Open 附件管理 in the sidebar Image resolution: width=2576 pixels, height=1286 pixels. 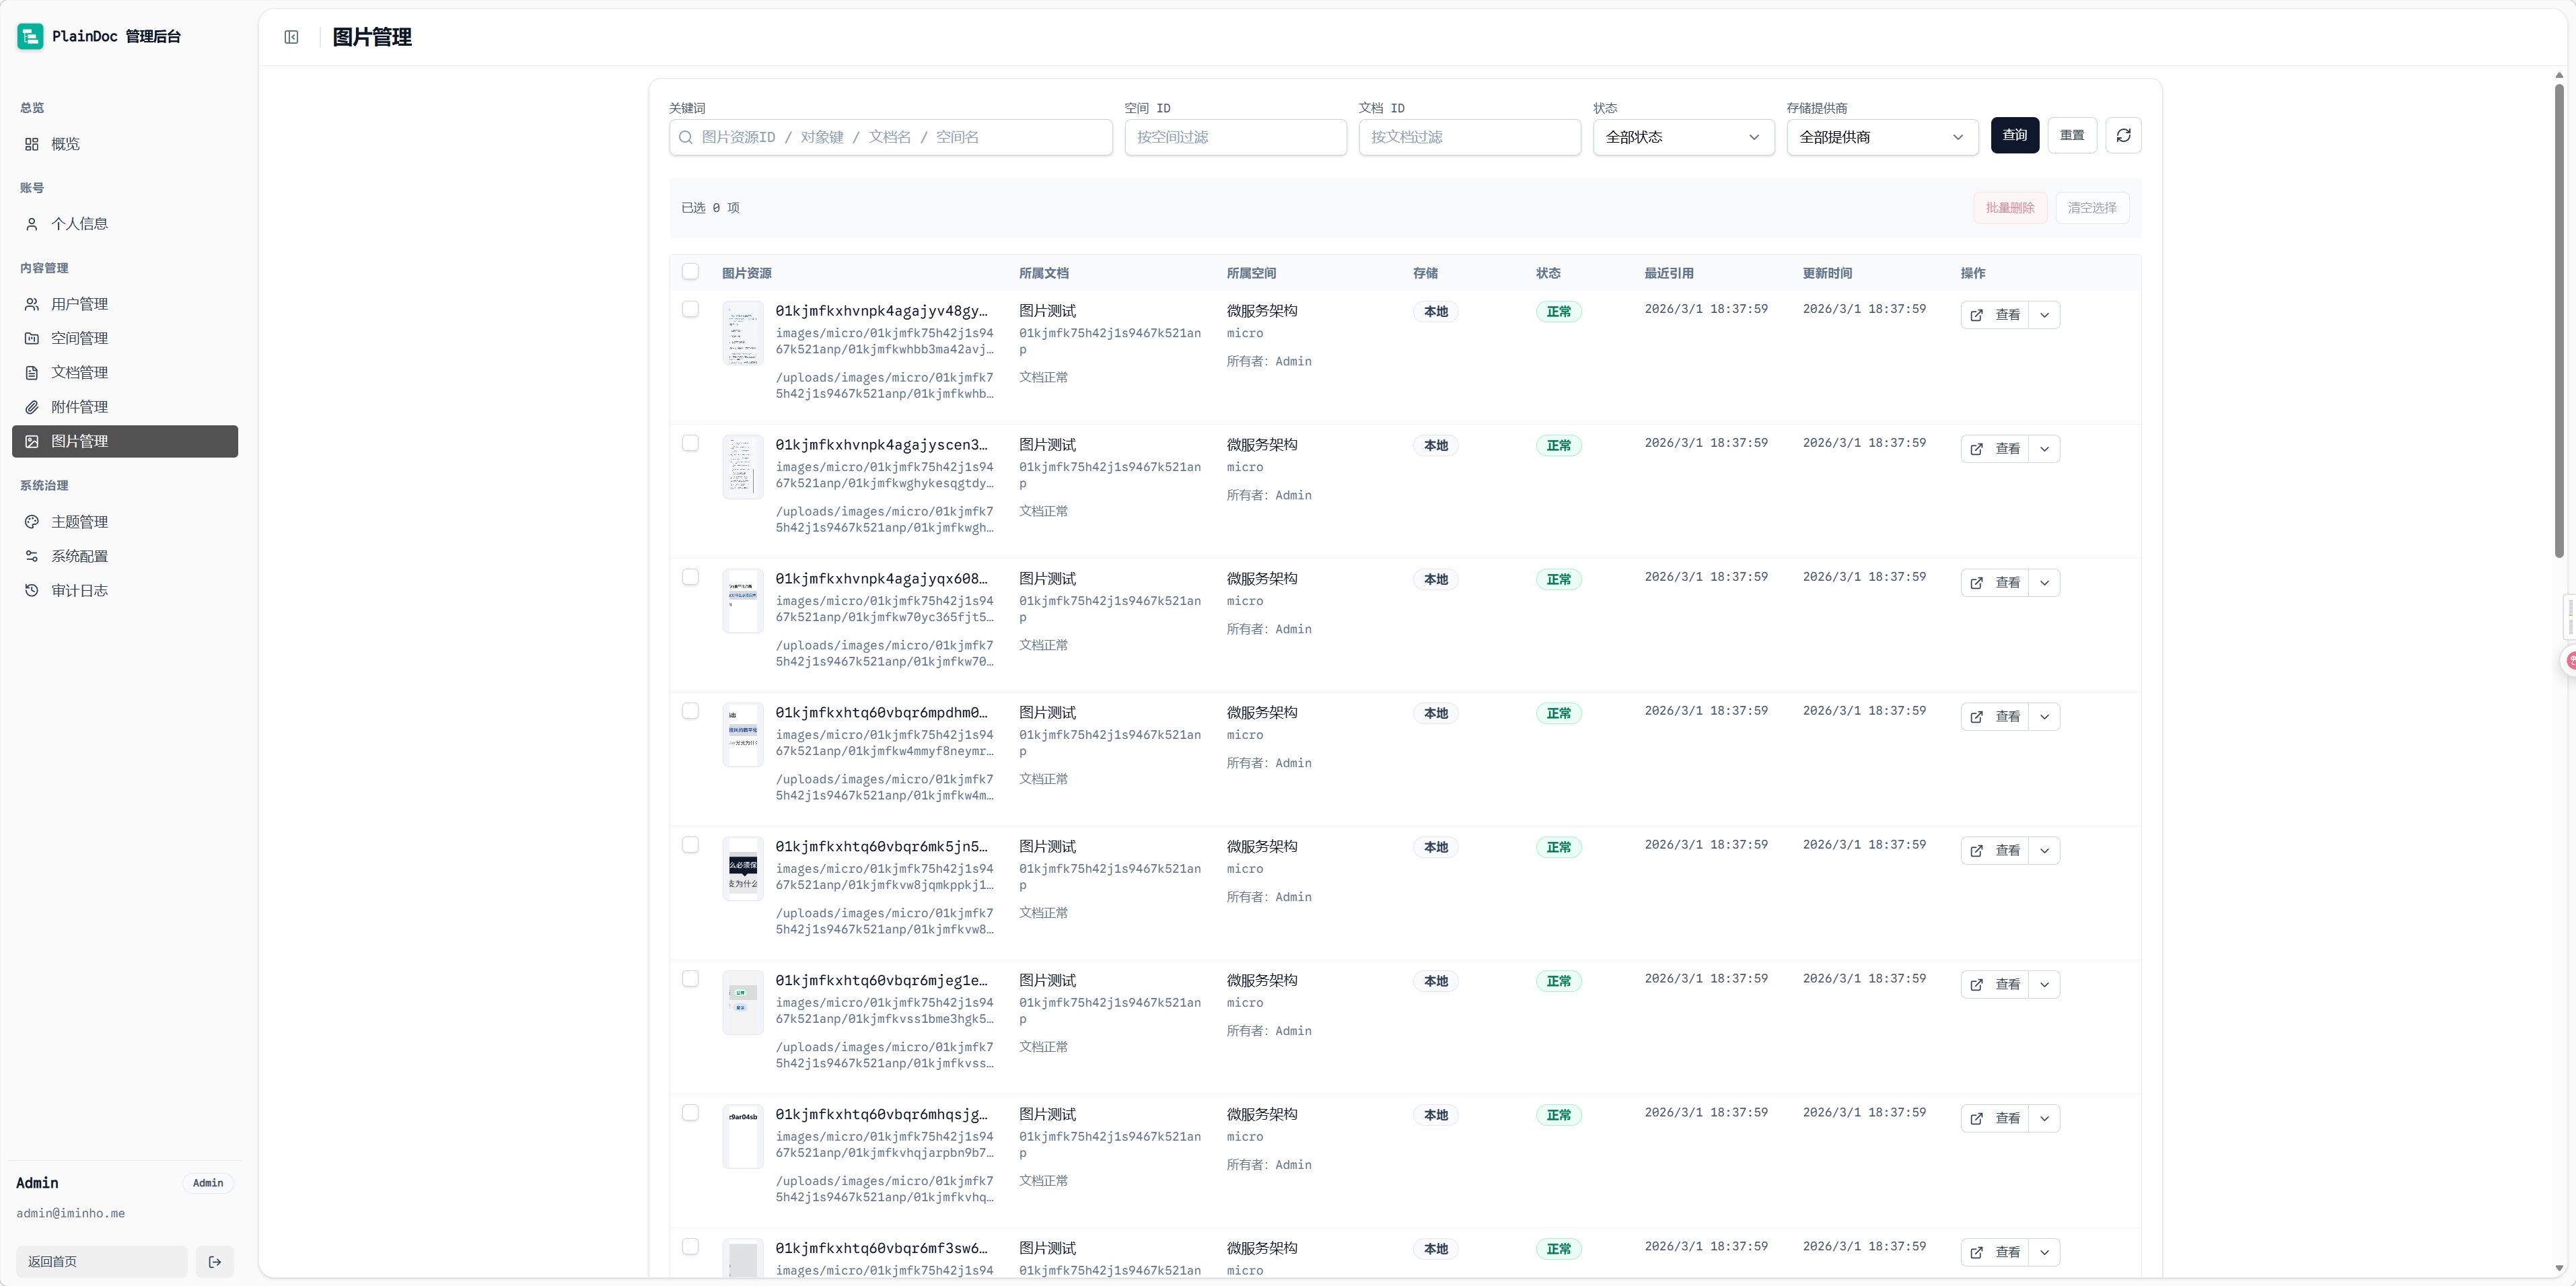click(125, 407)
